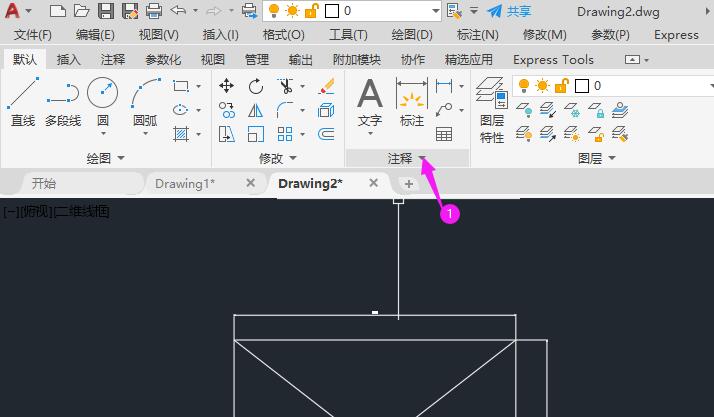This screenshot has width=714, height=417.
Task: Activate the Stretch tool
Action: [226, 134]
